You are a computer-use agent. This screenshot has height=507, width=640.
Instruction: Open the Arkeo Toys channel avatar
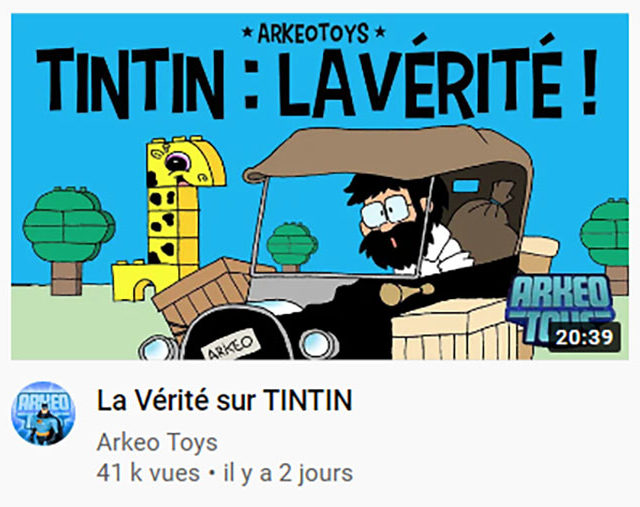pos(43,414)
